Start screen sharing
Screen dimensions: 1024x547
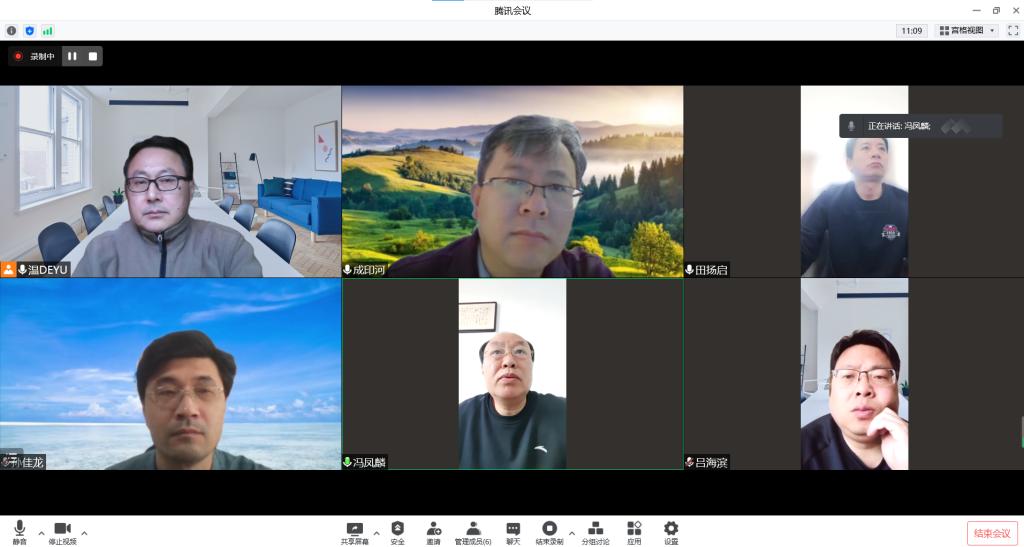[x=354, y=531]
